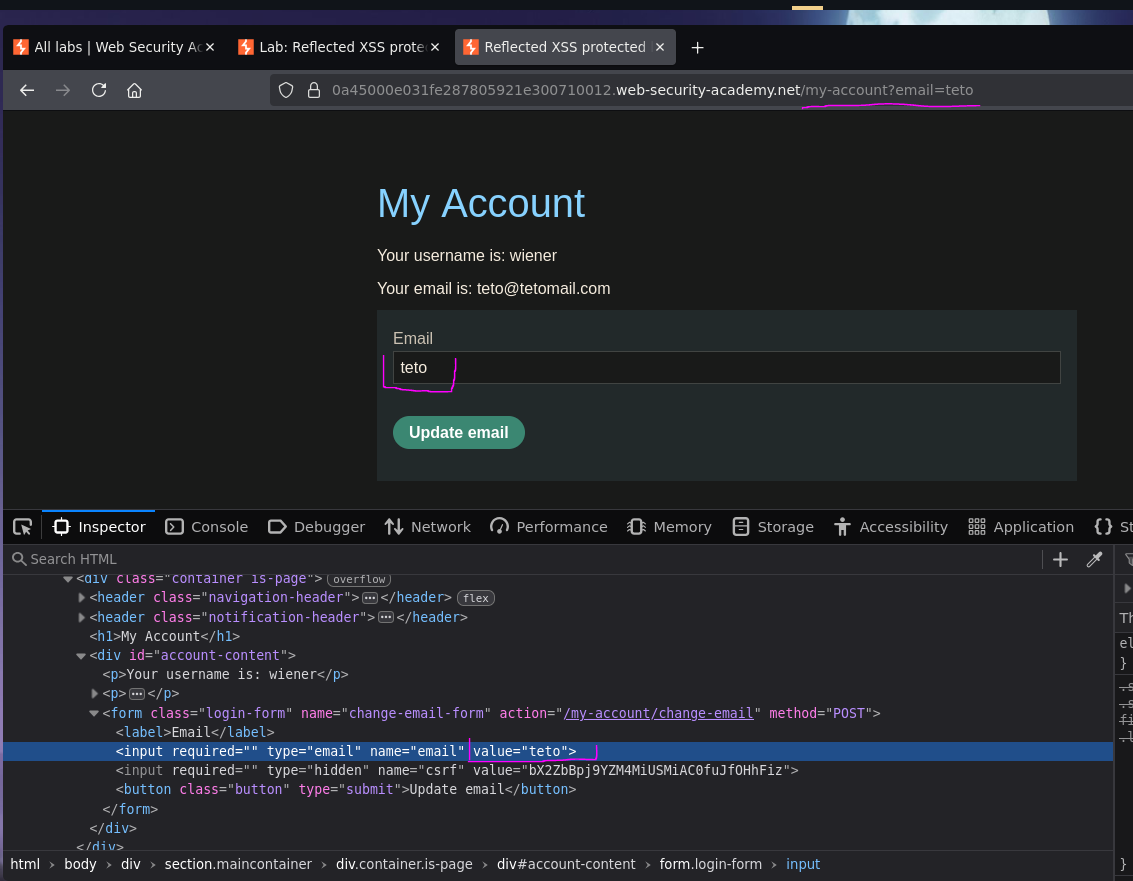This screenshot has height=881, width=1133.
Task: Click the browser forward arrow
Action: (63, 90)
